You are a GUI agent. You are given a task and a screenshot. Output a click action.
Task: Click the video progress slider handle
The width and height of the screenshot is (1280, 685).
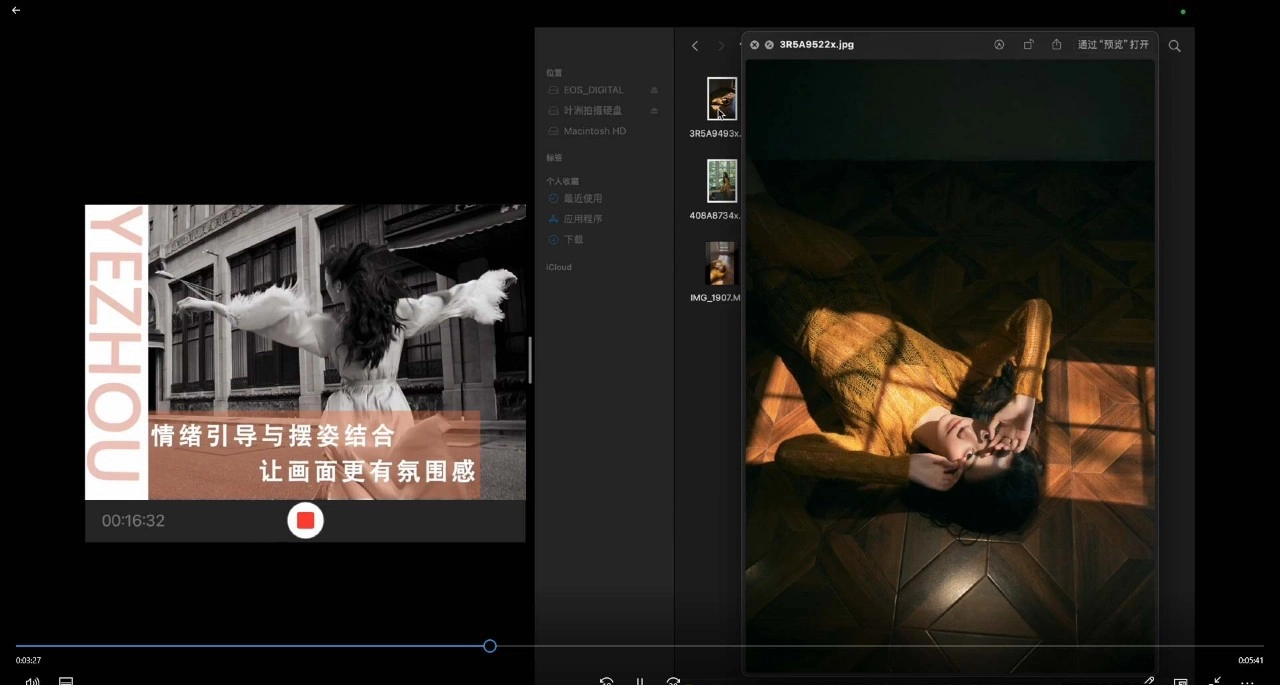490,646
